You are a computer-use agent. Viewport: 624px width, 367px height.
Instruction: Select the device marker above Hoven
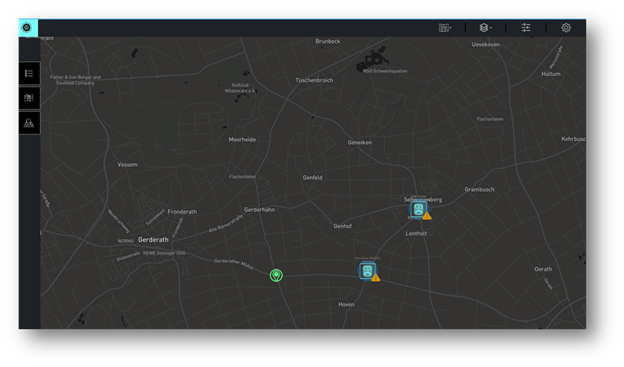pyautogui.click(x=367, y=271)
